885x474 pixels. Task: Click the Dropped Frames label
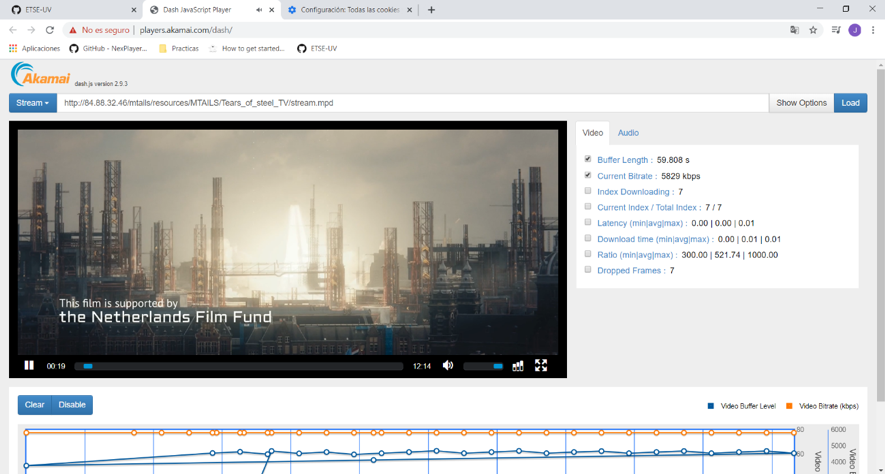point(631,271)
